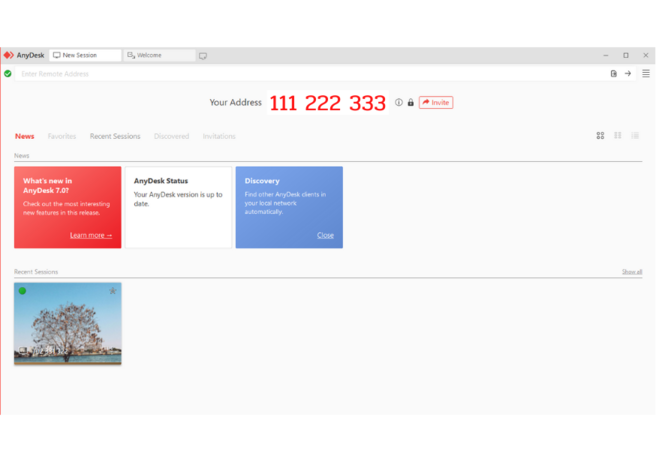Viewport: 656px width, 465px height.
Task: Maximize the AnyDesk window
Action: [626, 55]
